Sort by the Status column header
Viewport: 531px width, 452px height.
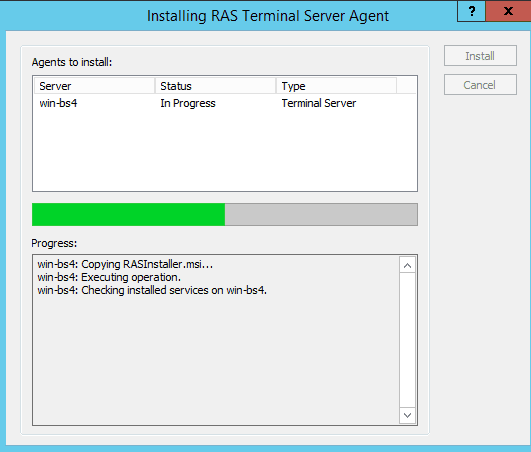coord(215,86)
